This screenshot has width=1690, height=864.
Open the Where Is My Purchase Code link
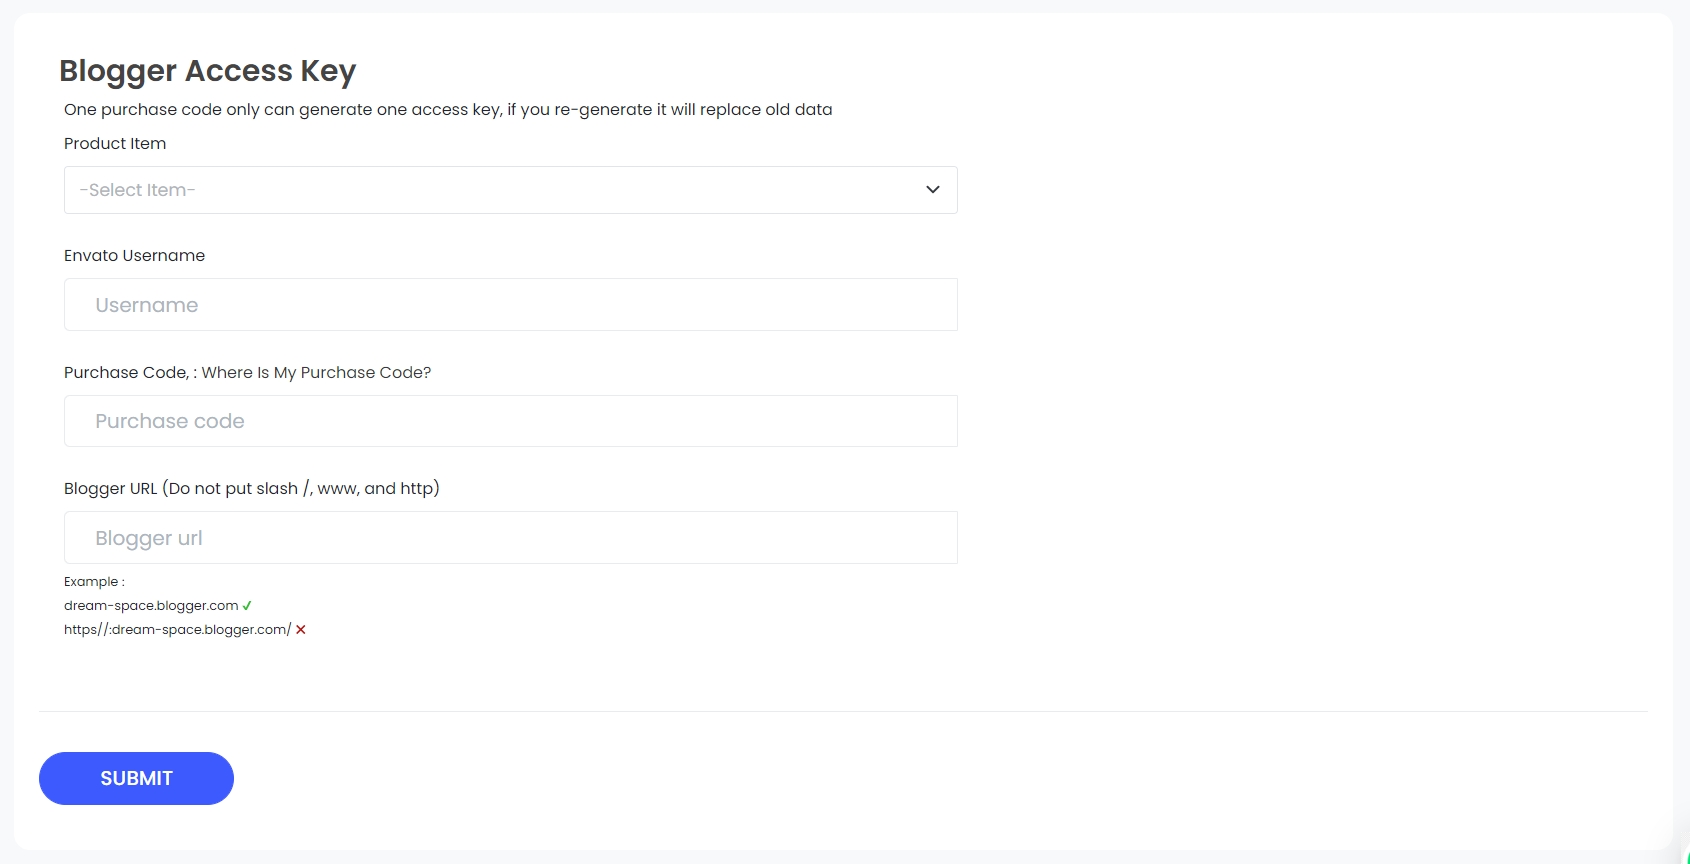(316, 373)
